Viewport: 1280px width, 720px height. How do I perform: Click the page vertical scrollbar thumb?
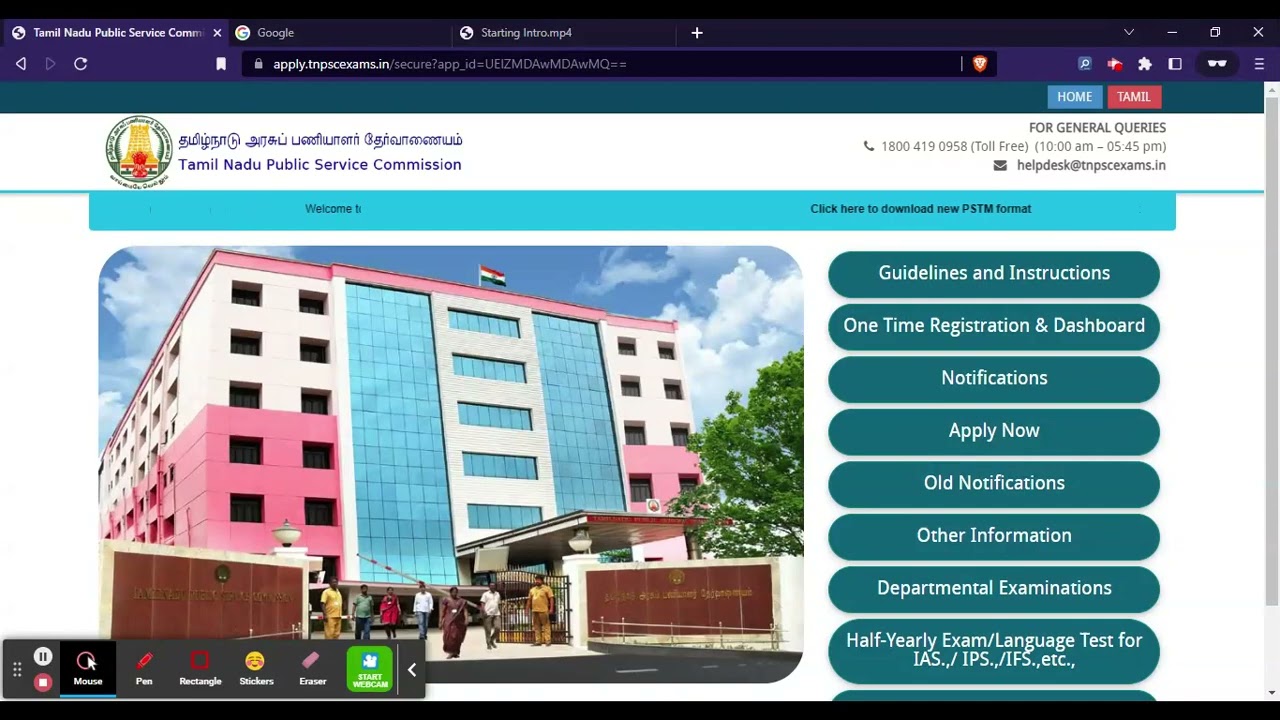coord(1272,350)
